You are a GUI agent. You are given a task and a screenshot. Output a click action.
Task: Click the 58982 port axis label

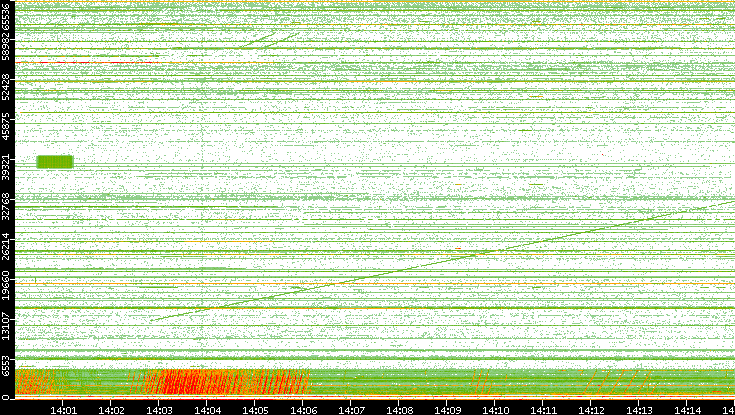click(6, 45)
